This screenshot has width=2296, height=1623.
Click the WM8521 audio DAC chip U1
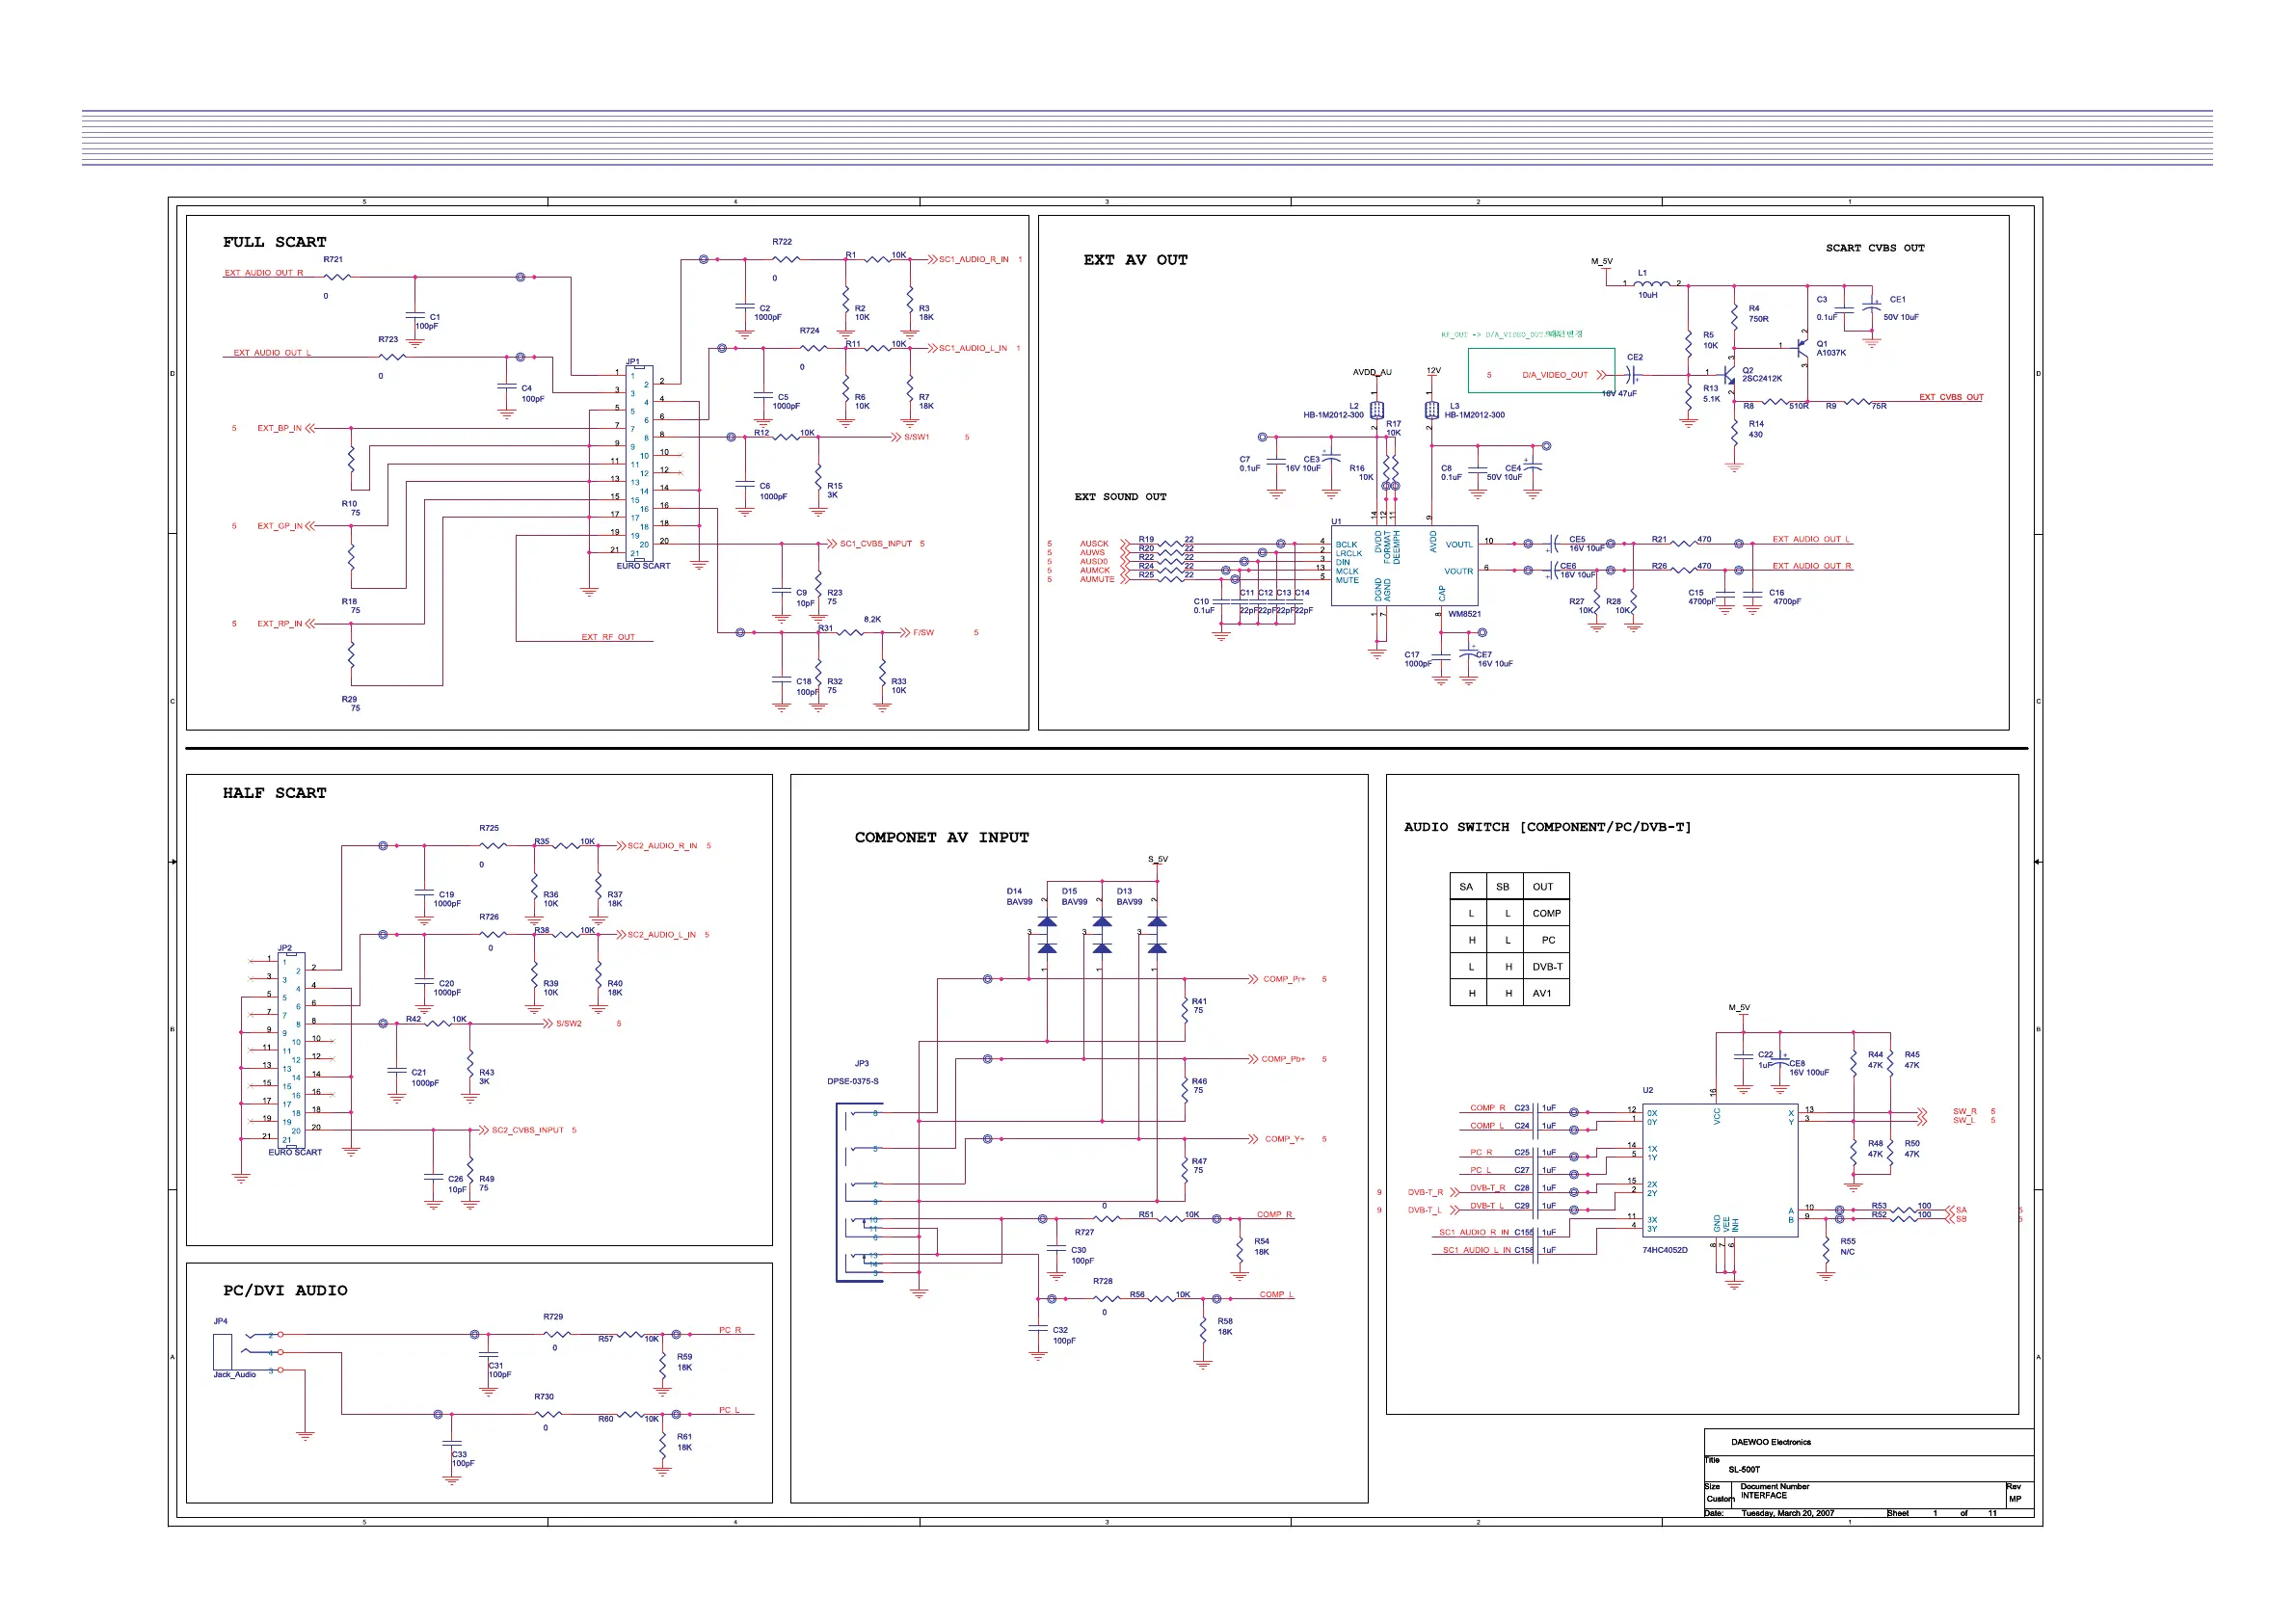pyautogui.click(x=1403, y=566)
